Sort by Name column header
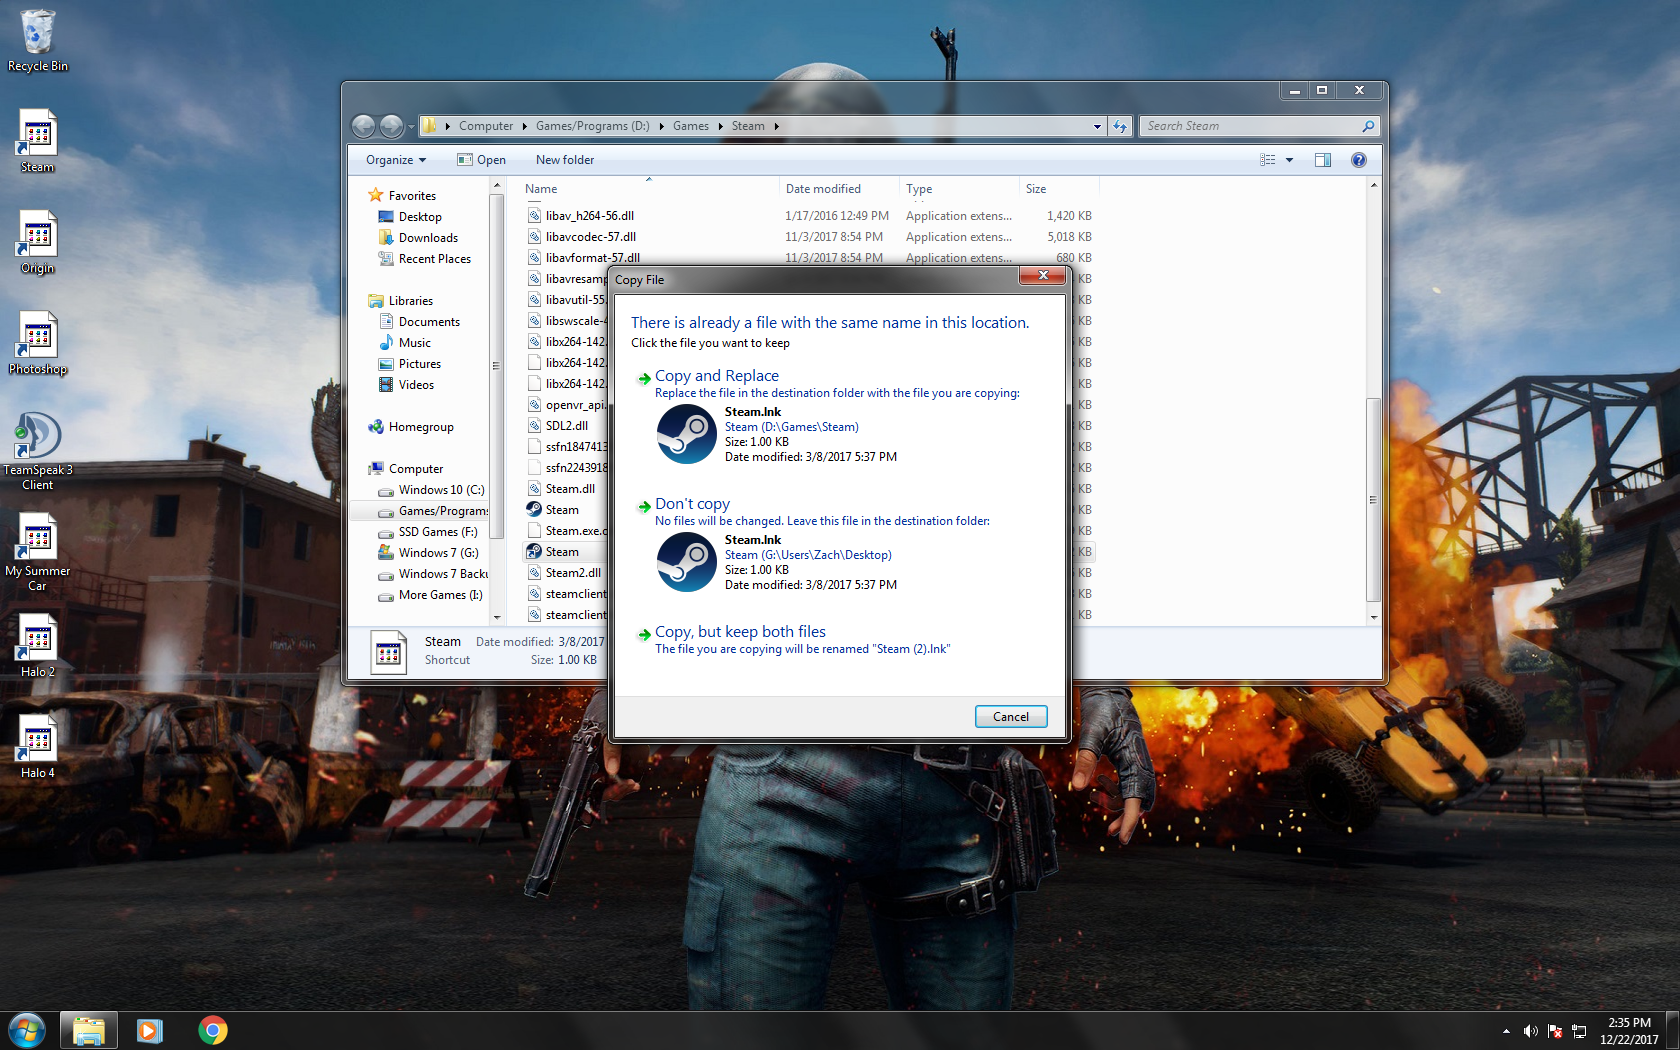Image resolution: width=1680 pixels, height=1050 pixels. [649, 189]
